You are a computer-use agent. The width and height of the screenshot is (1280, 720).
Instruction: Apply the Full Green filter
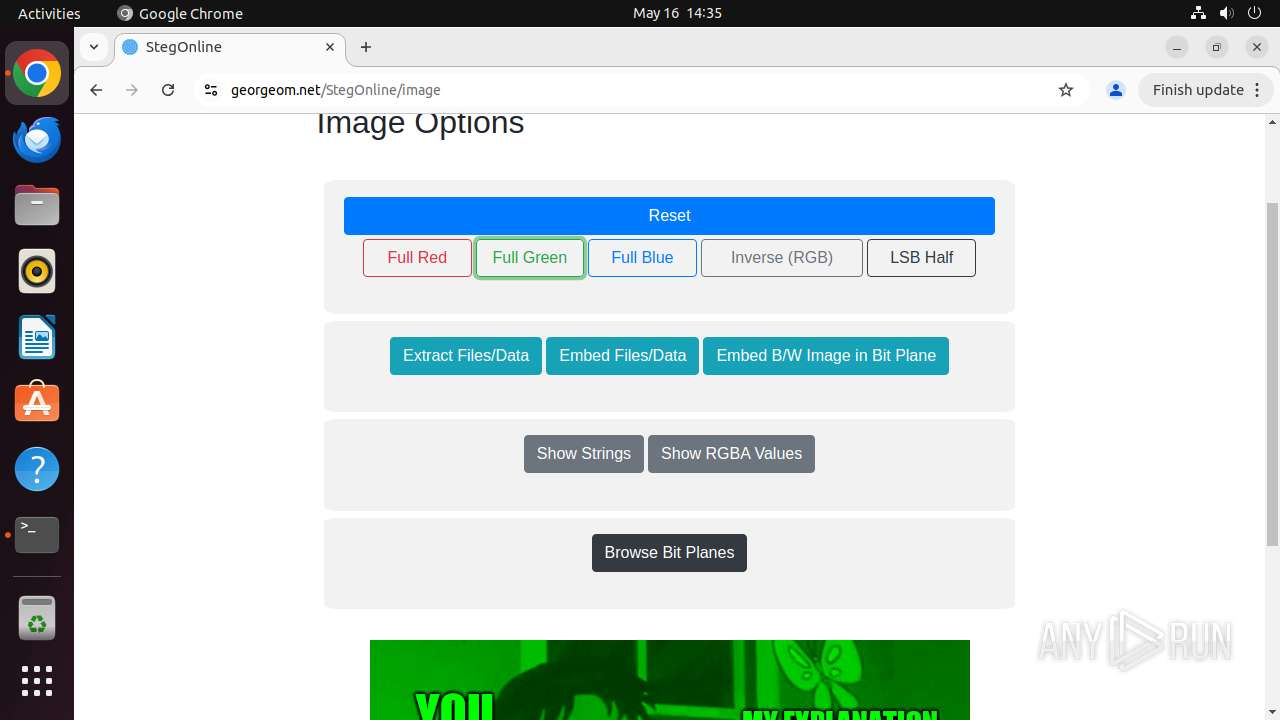530,258
